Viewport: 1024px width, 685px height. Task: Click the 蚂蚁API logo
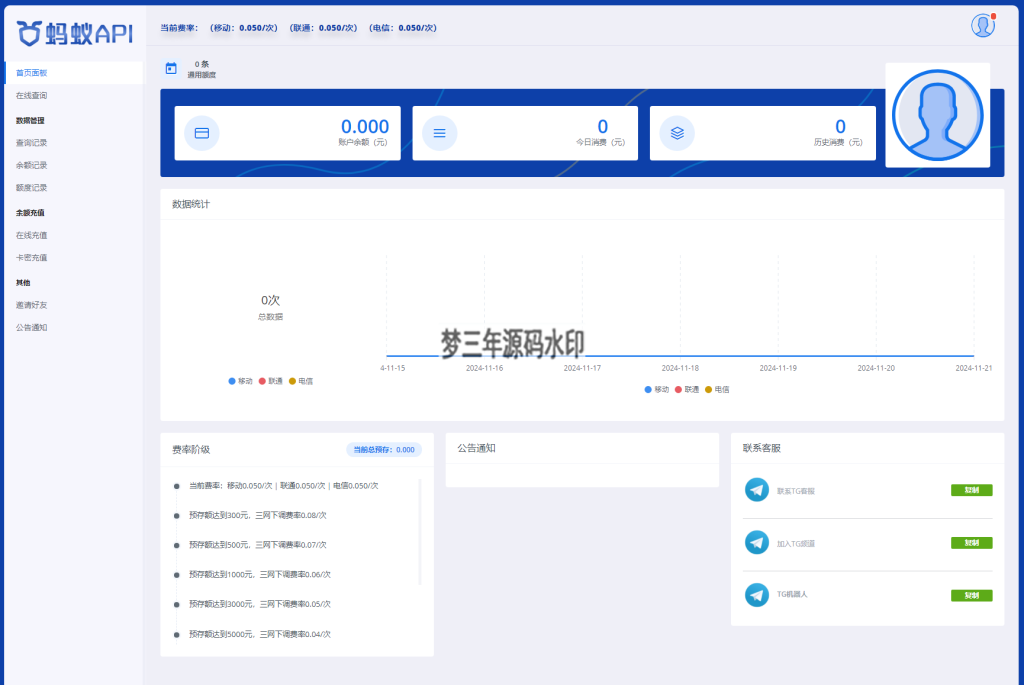(x=74, y=33)
